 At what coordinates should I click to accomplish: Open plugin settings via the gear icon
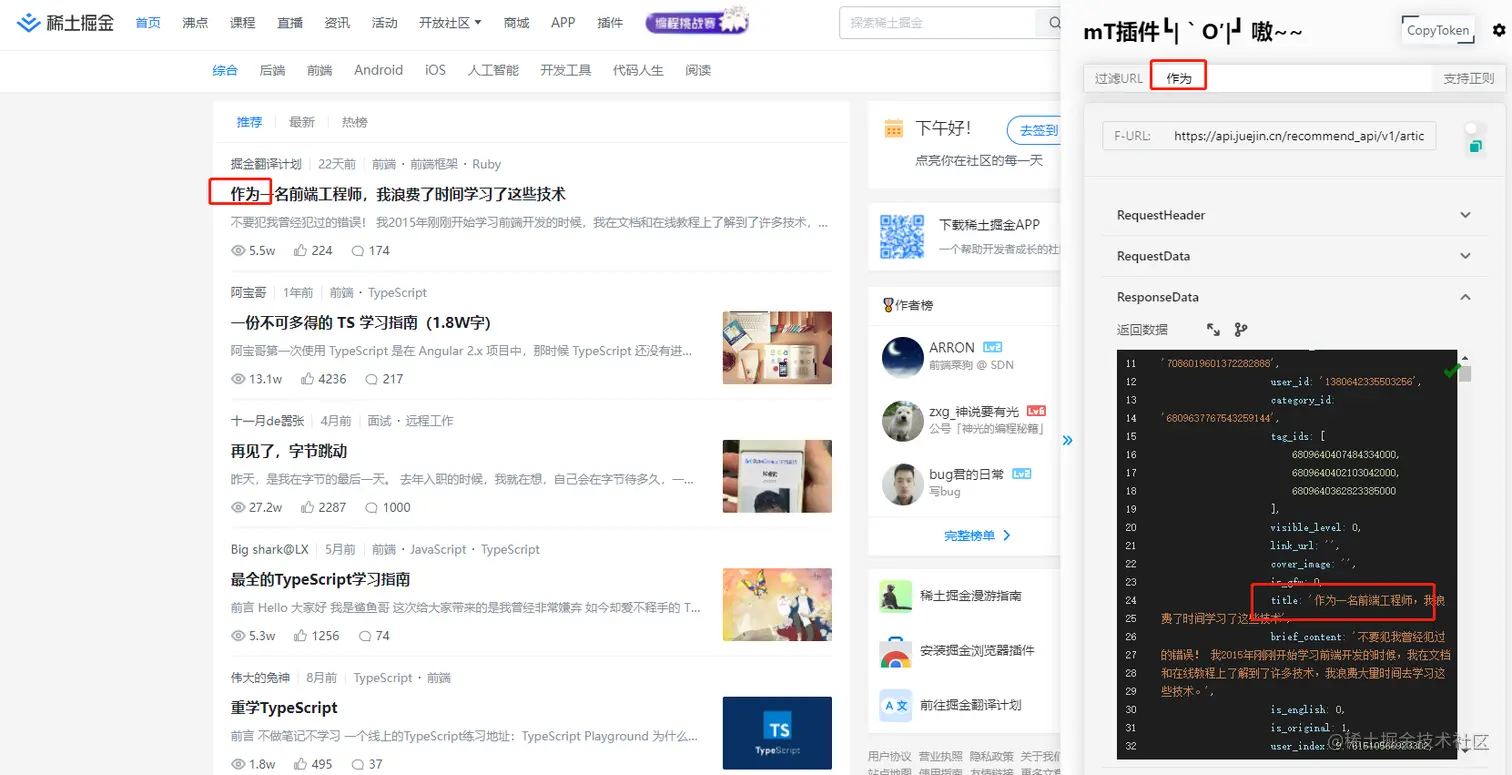1498,30
